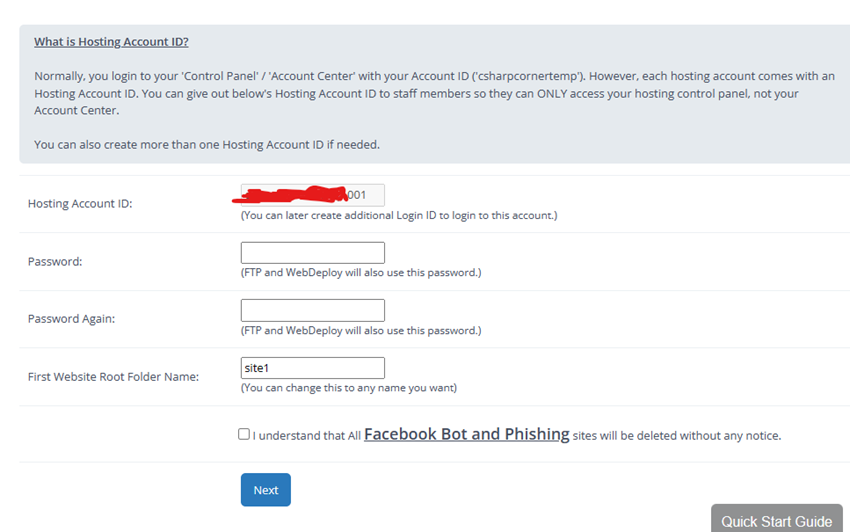Click the 'Password Again:' label
The height and width of the screenshot is (532, 850).
click(x=71, y=319)
